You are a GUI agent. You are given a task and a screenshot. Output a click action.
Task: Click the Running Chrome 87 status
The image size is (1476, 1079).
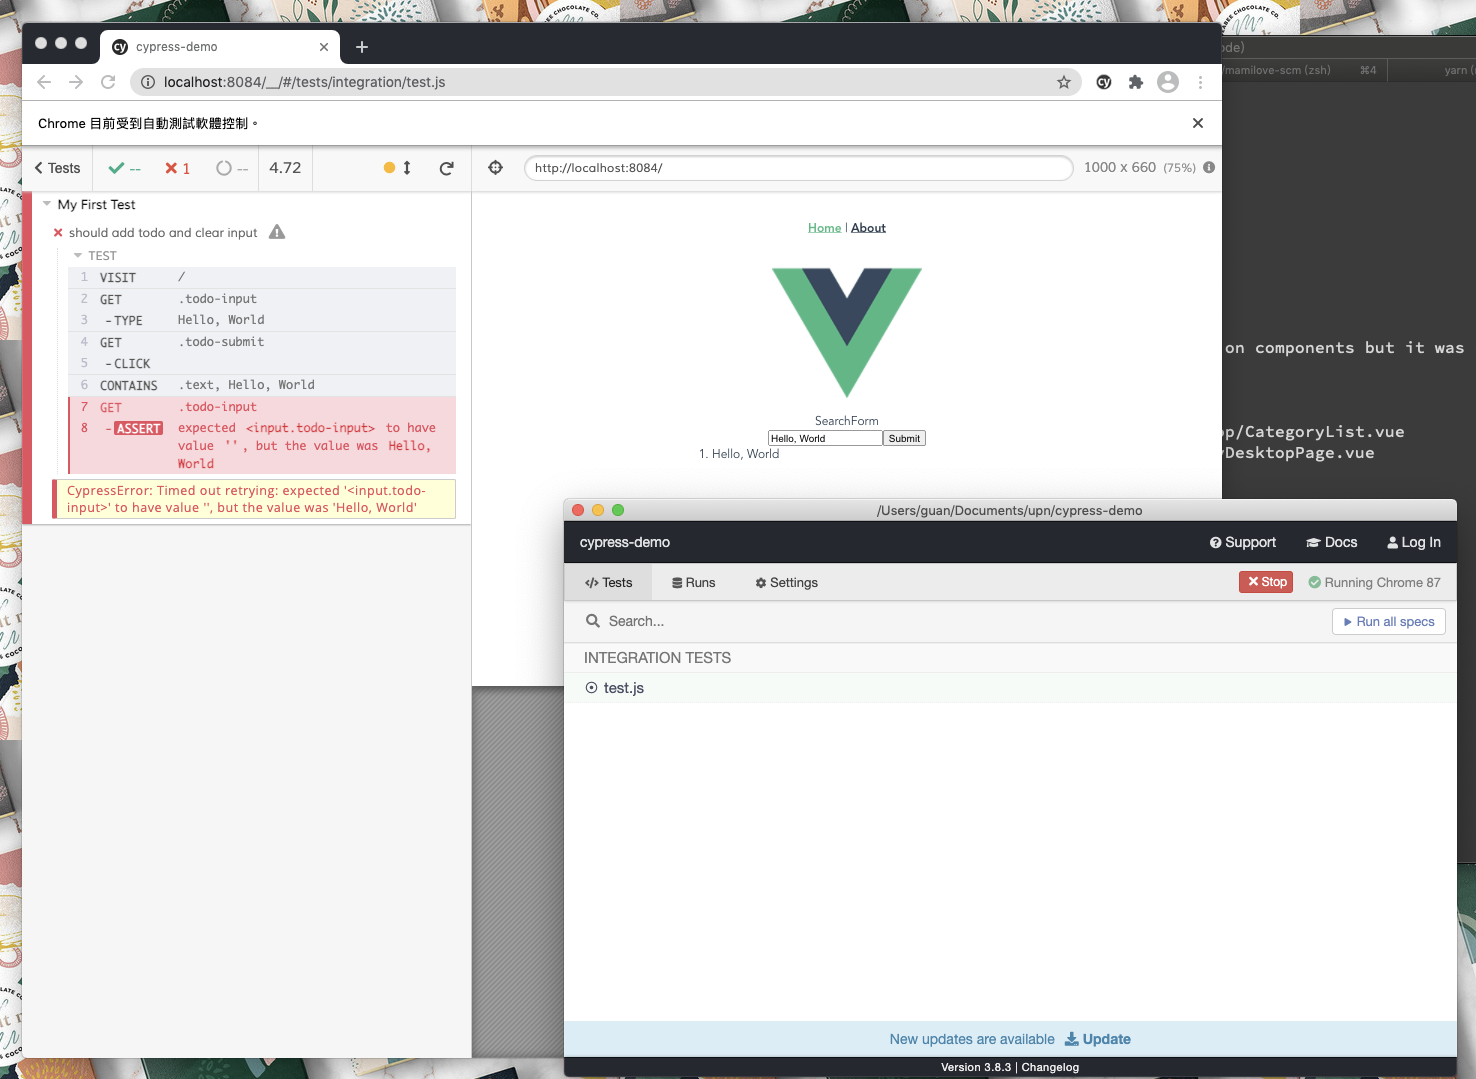tap(1374, 582)
